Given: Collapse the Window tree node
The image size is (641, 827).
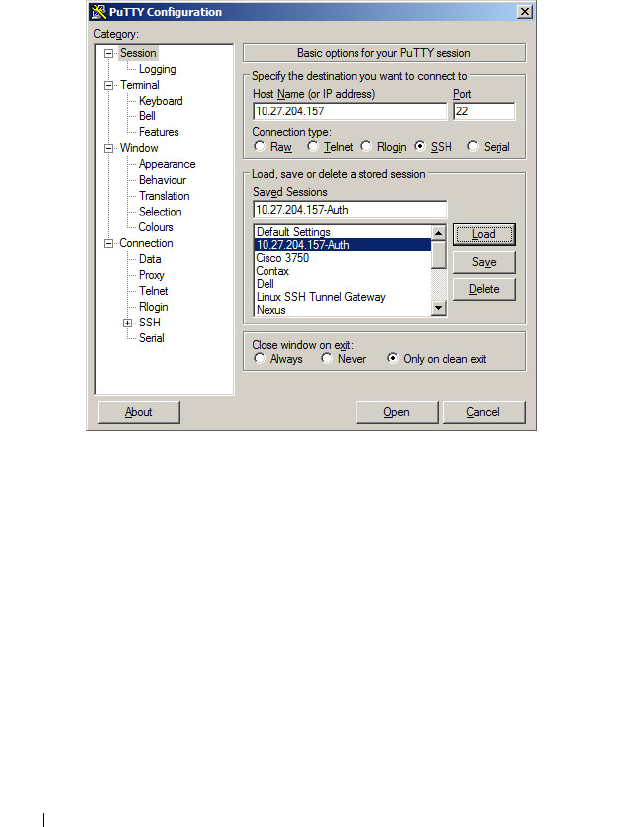Looking at the screenshot, I should pyautogui.click(x=109, y=148).
